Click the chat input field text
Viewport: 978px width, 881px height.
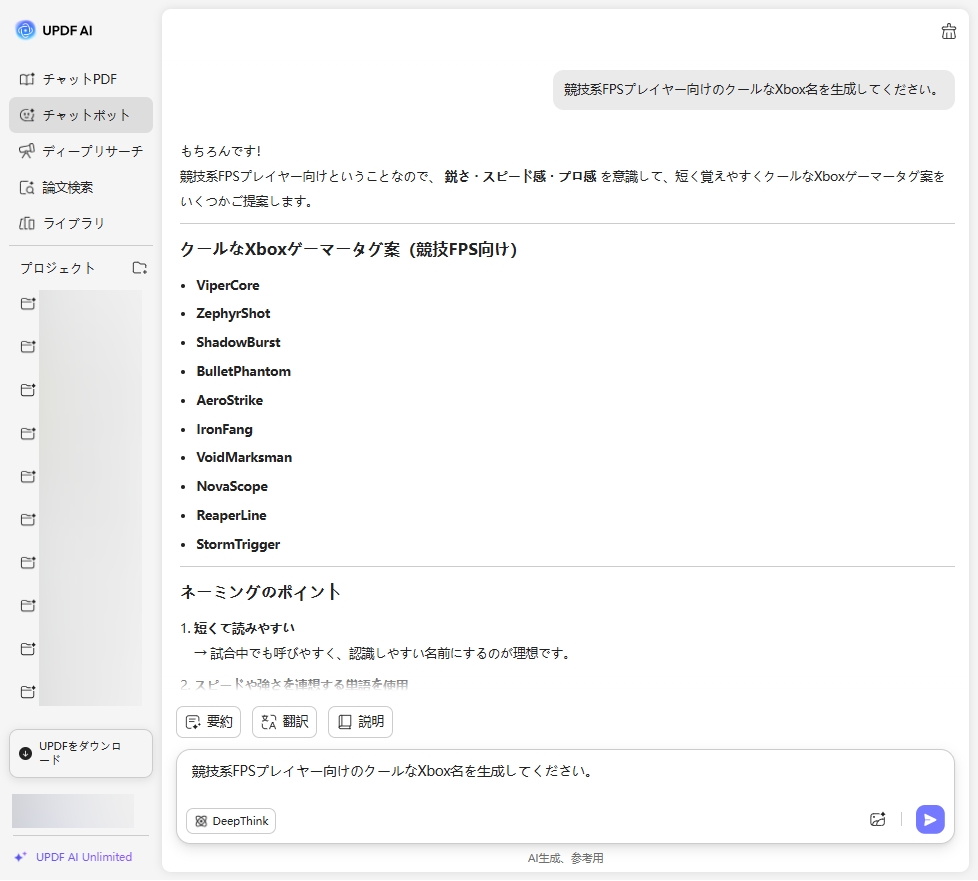click(x=392, y=771)
